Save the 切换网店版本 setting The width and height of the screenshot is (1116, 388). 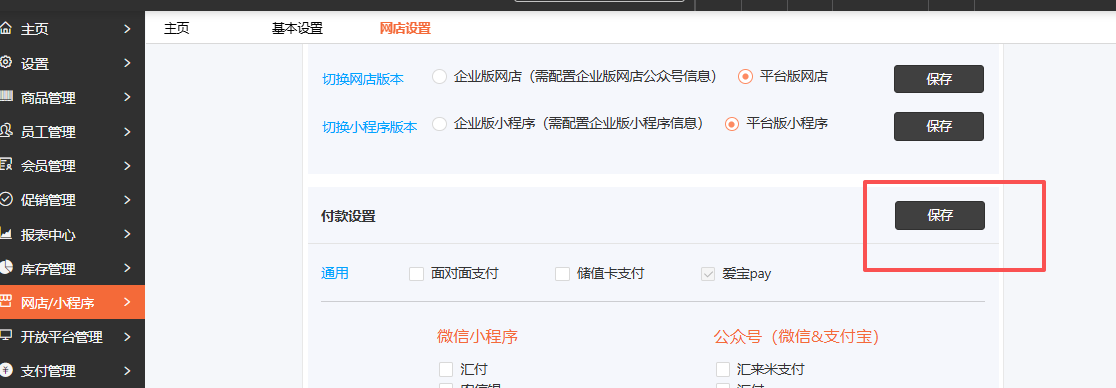pyautogui.click(x=939, y=79)
